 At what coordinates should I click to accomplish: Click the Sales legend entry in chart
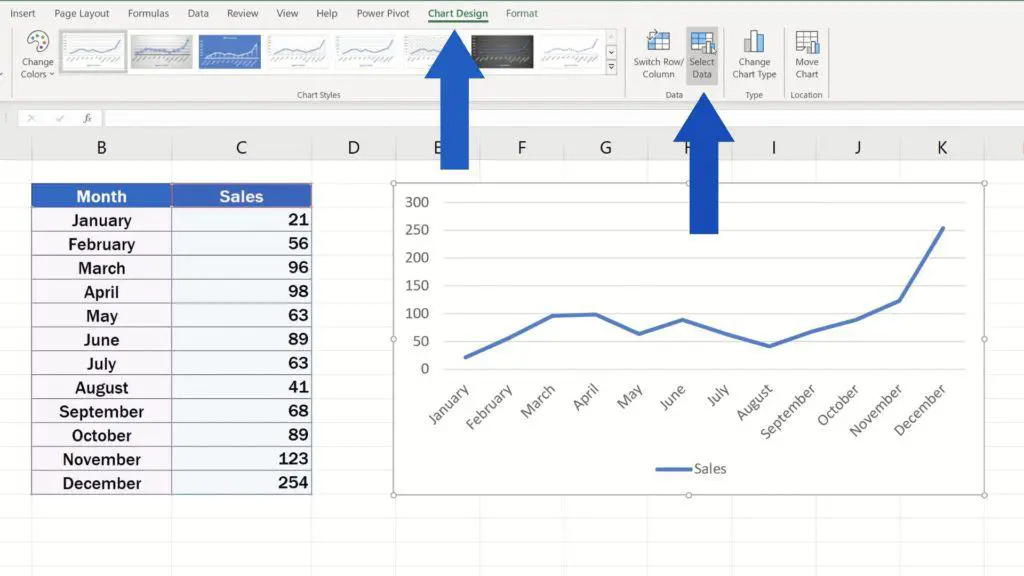point(691,469)
